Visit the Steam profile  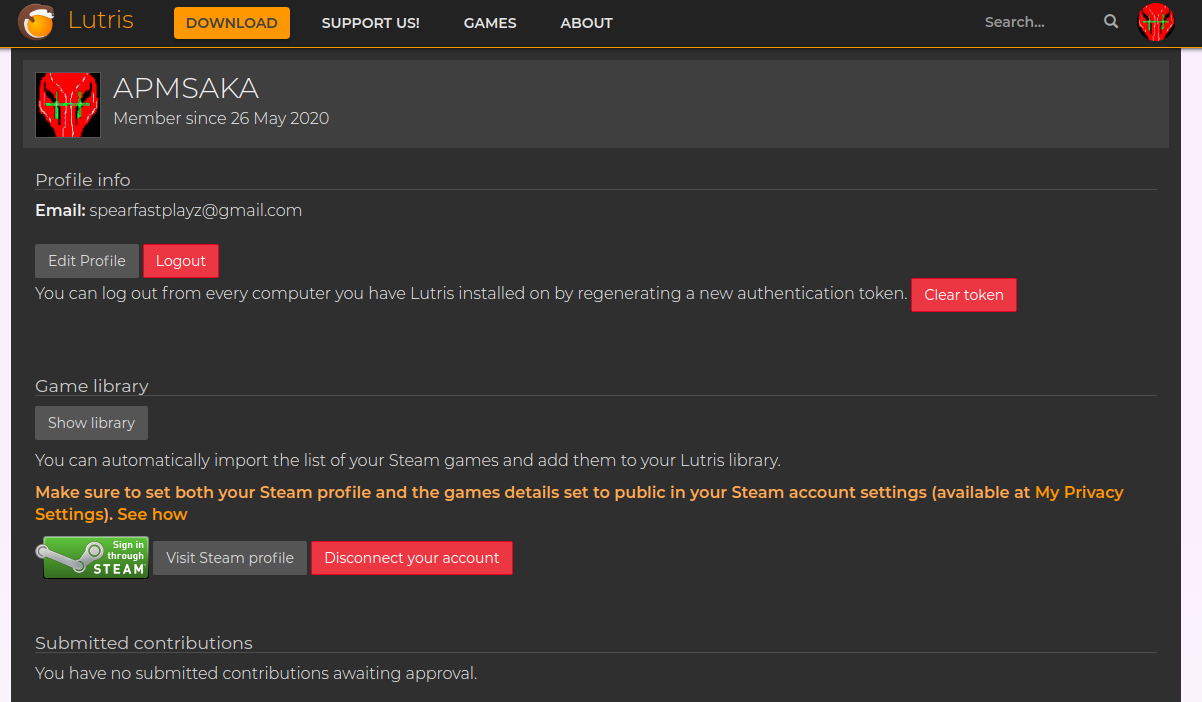coord(230,558)
